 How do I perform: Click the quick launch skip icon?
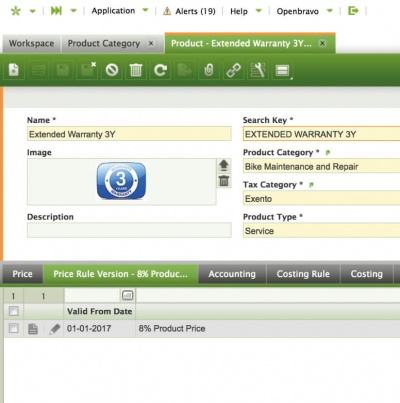[56, 11]
